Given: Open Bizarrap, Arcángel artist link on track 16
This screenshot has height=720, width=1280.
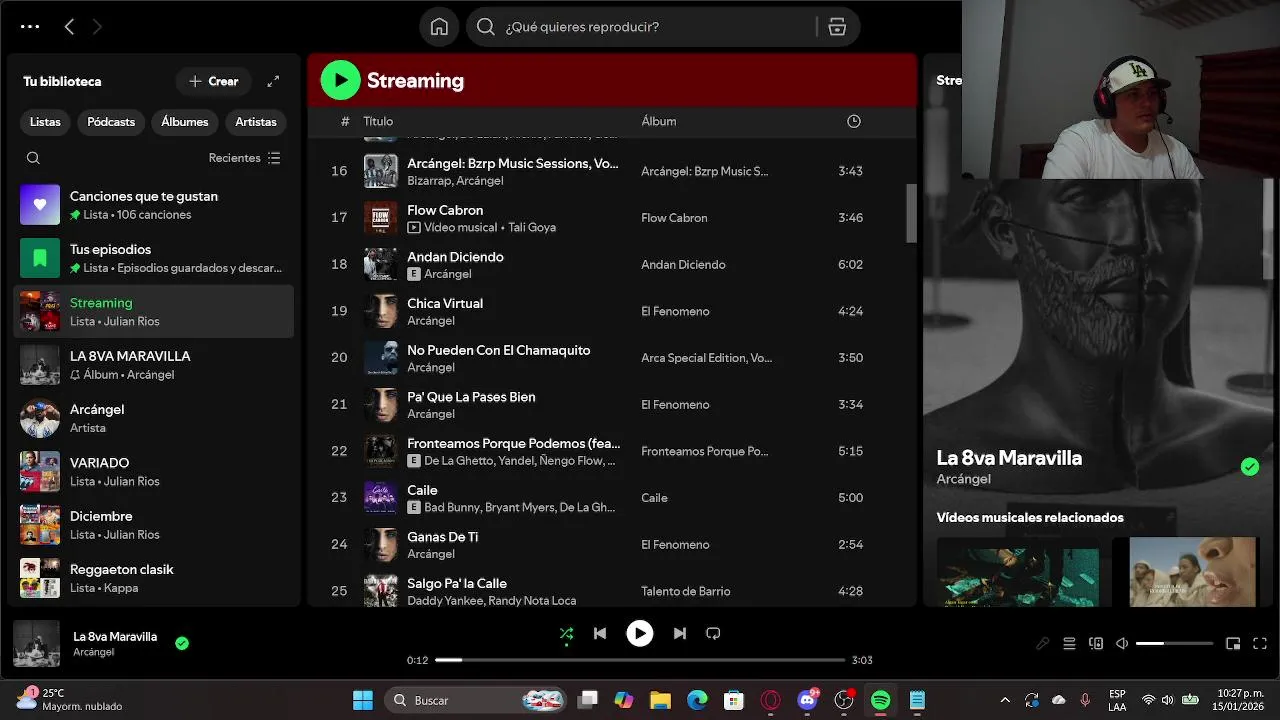Looking at the screenshot, I should [x=455, y=181].
